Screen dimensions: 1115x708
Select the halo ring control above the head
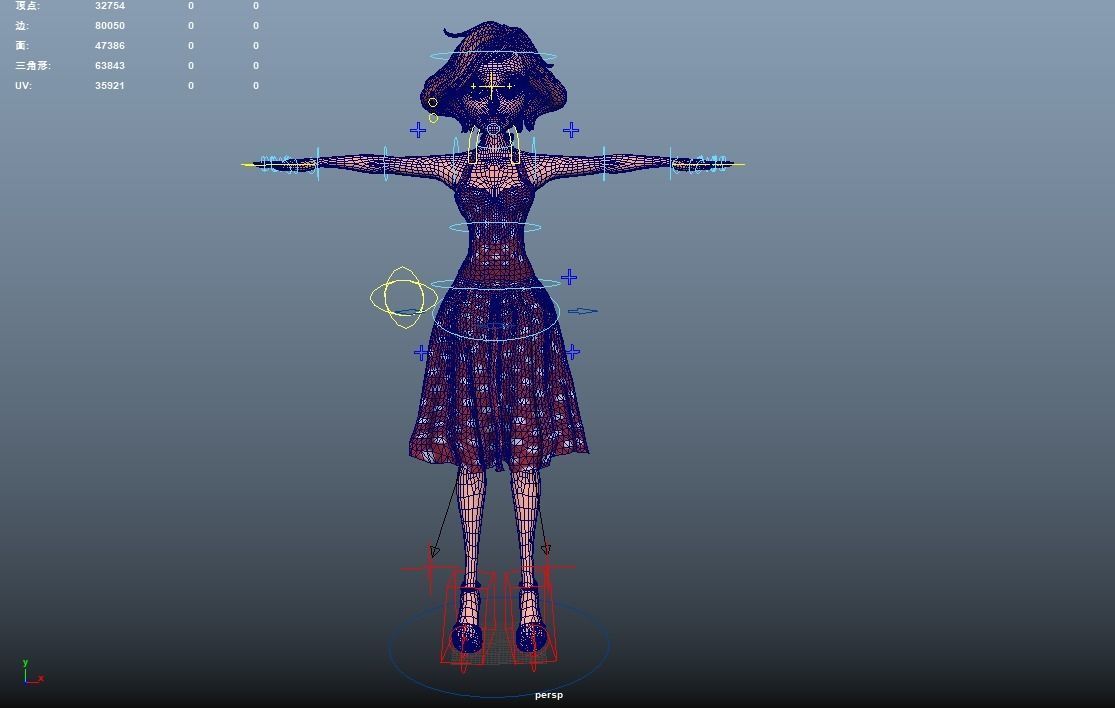(x=493, y=55)
